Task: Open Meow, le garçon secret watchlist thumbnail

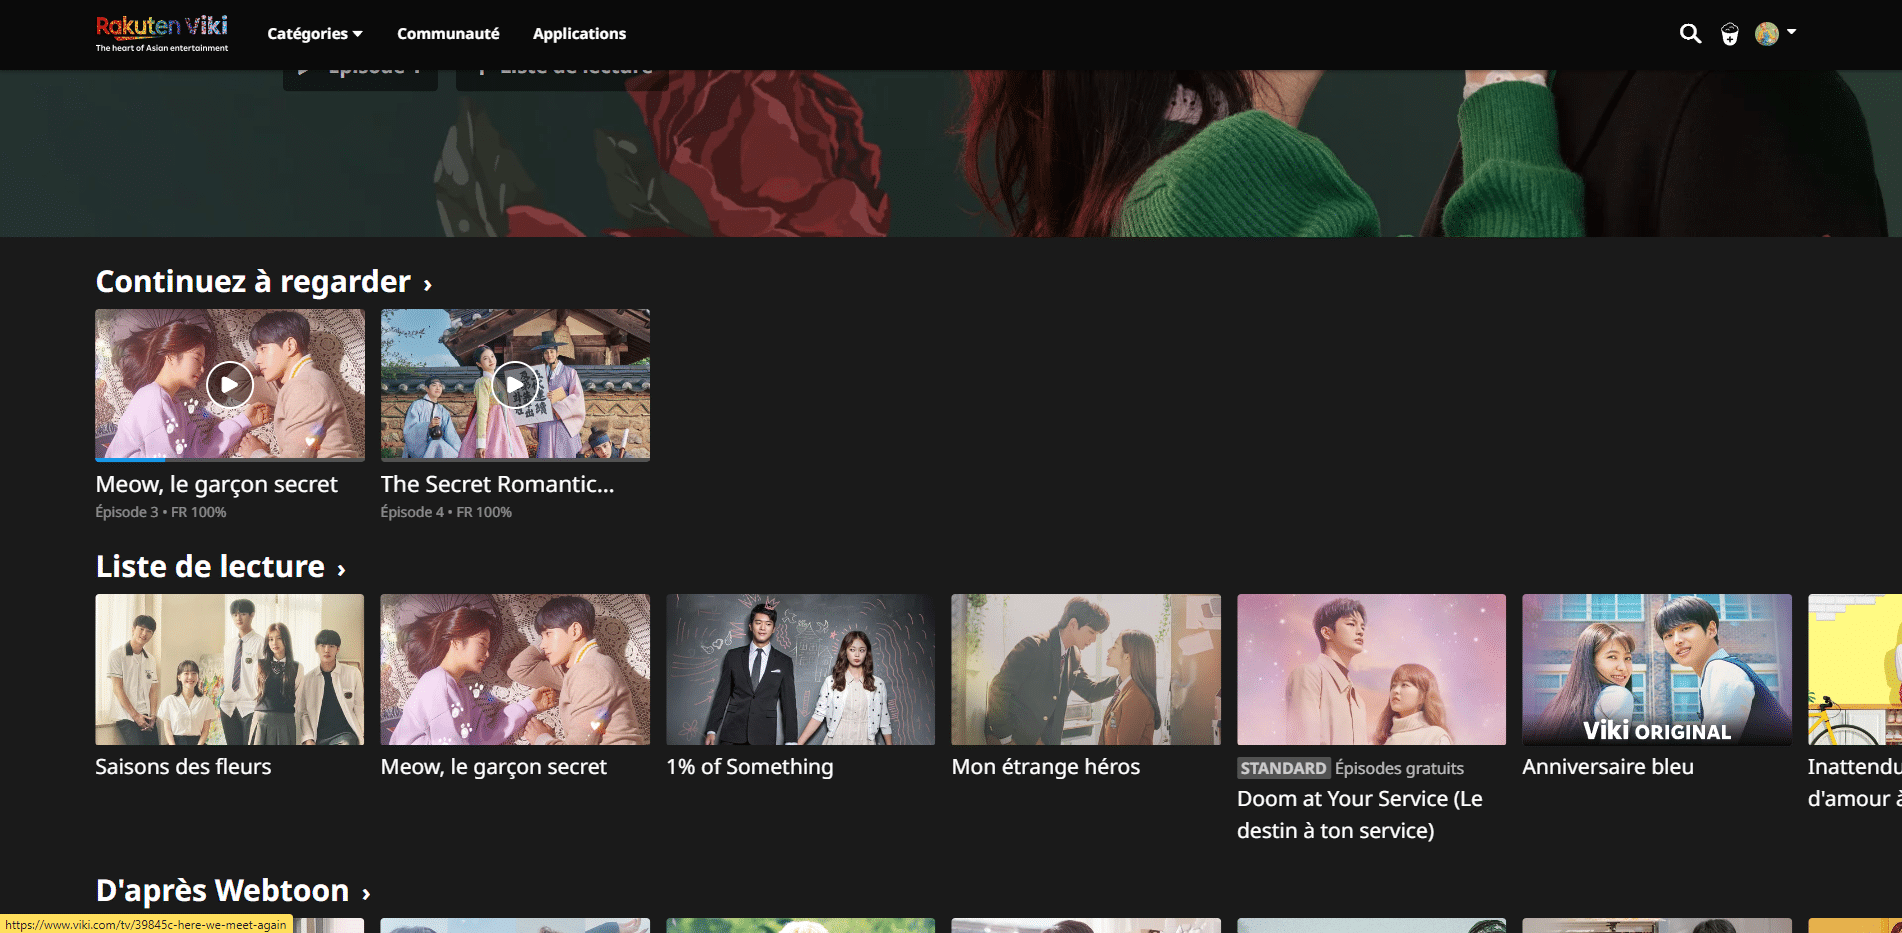Action: tap(515, 670)
